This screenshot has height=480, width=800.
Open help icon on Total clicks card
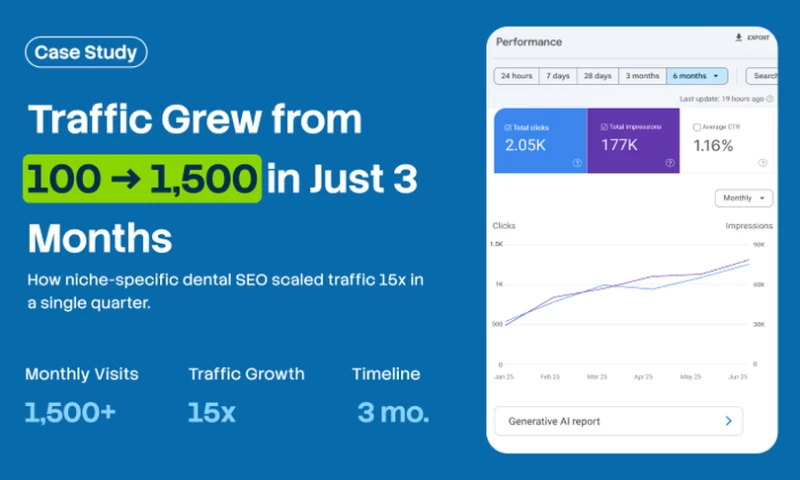pyautogui.click(x=577, y=163)
